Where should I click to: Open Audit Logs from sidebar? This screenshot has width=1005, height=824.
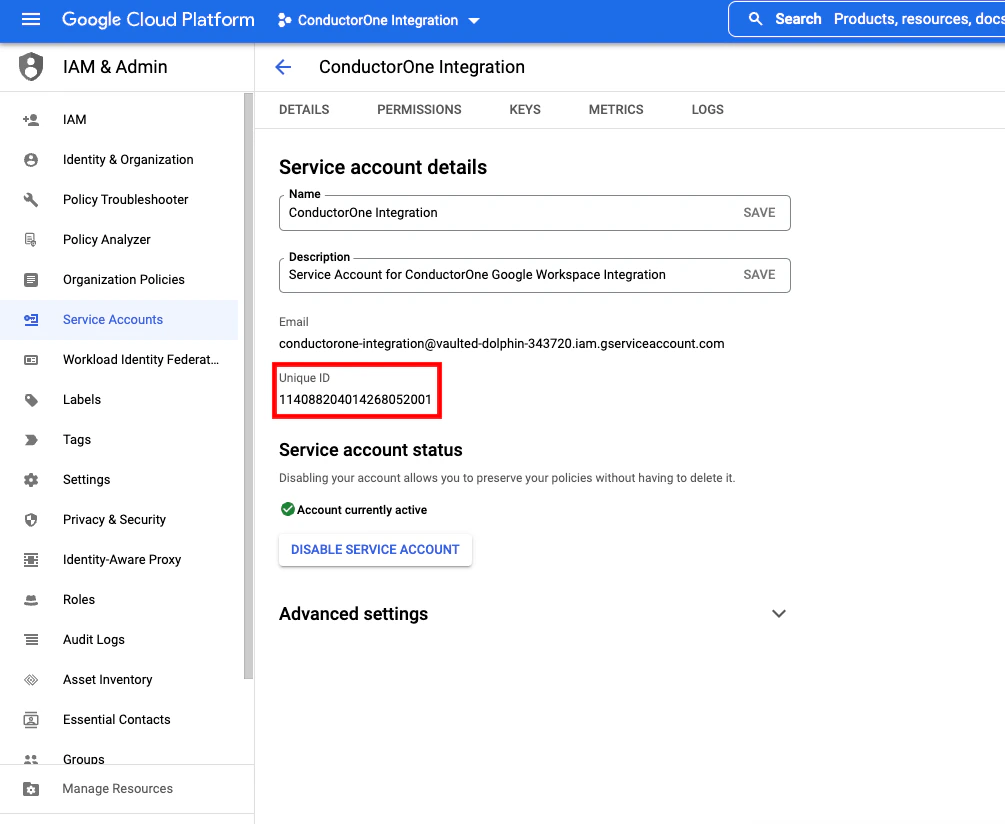click(94, 639)
